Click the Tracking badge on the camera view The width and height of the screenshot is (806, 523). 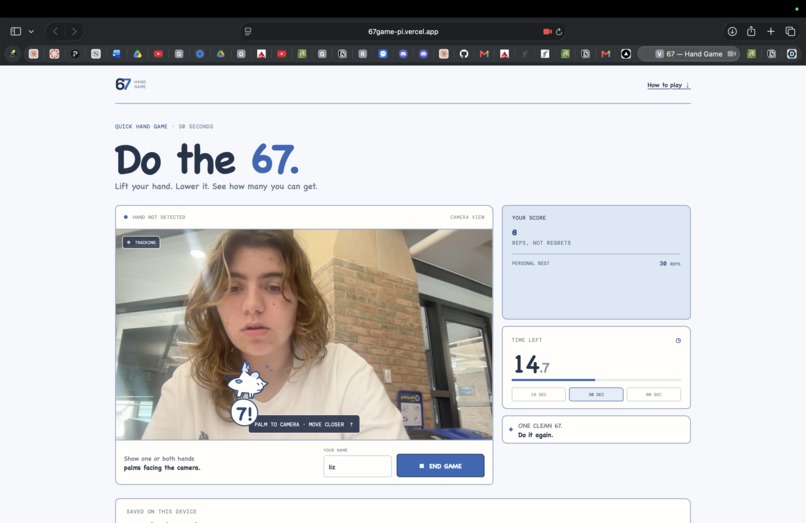(x=141, y=242)
